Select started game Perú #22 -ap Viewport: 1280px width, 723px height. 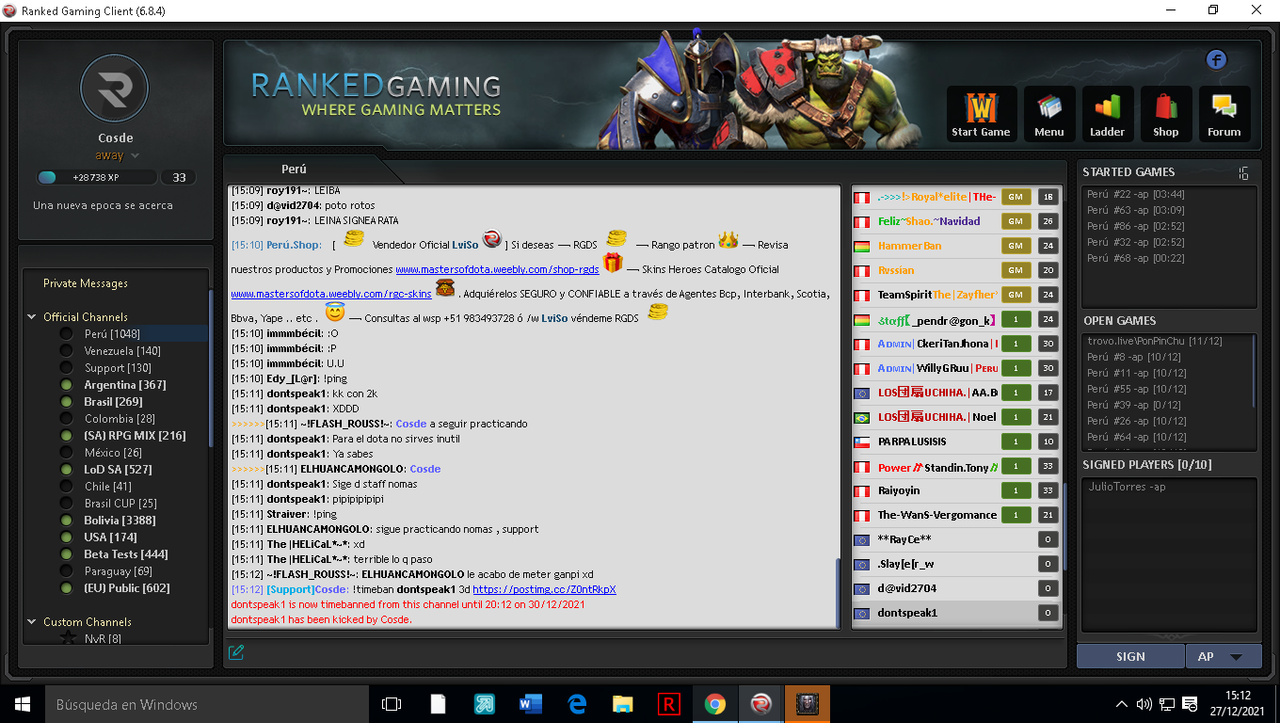[x=1135, y=194]
